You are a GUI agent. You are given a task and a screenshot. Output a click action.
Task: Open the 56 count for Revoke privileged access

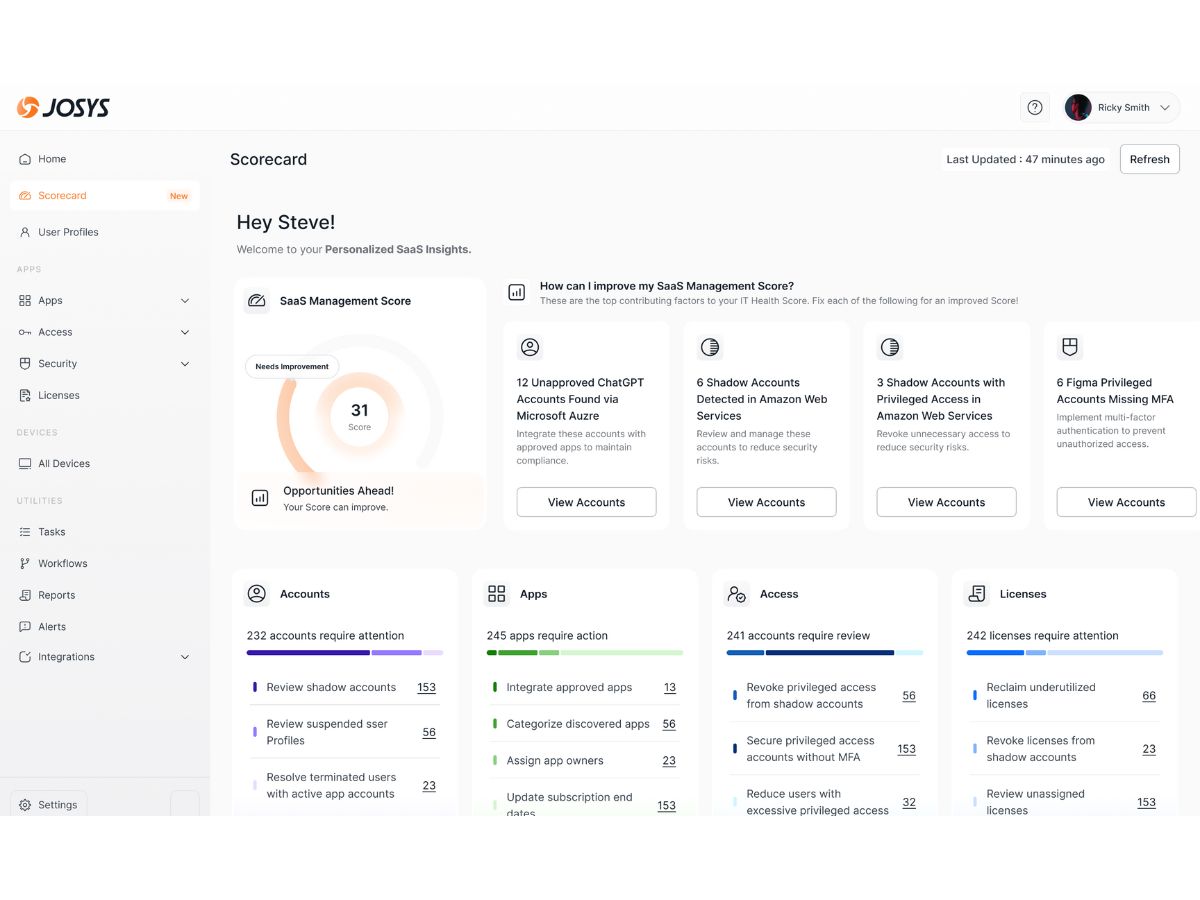pos(909,696)
